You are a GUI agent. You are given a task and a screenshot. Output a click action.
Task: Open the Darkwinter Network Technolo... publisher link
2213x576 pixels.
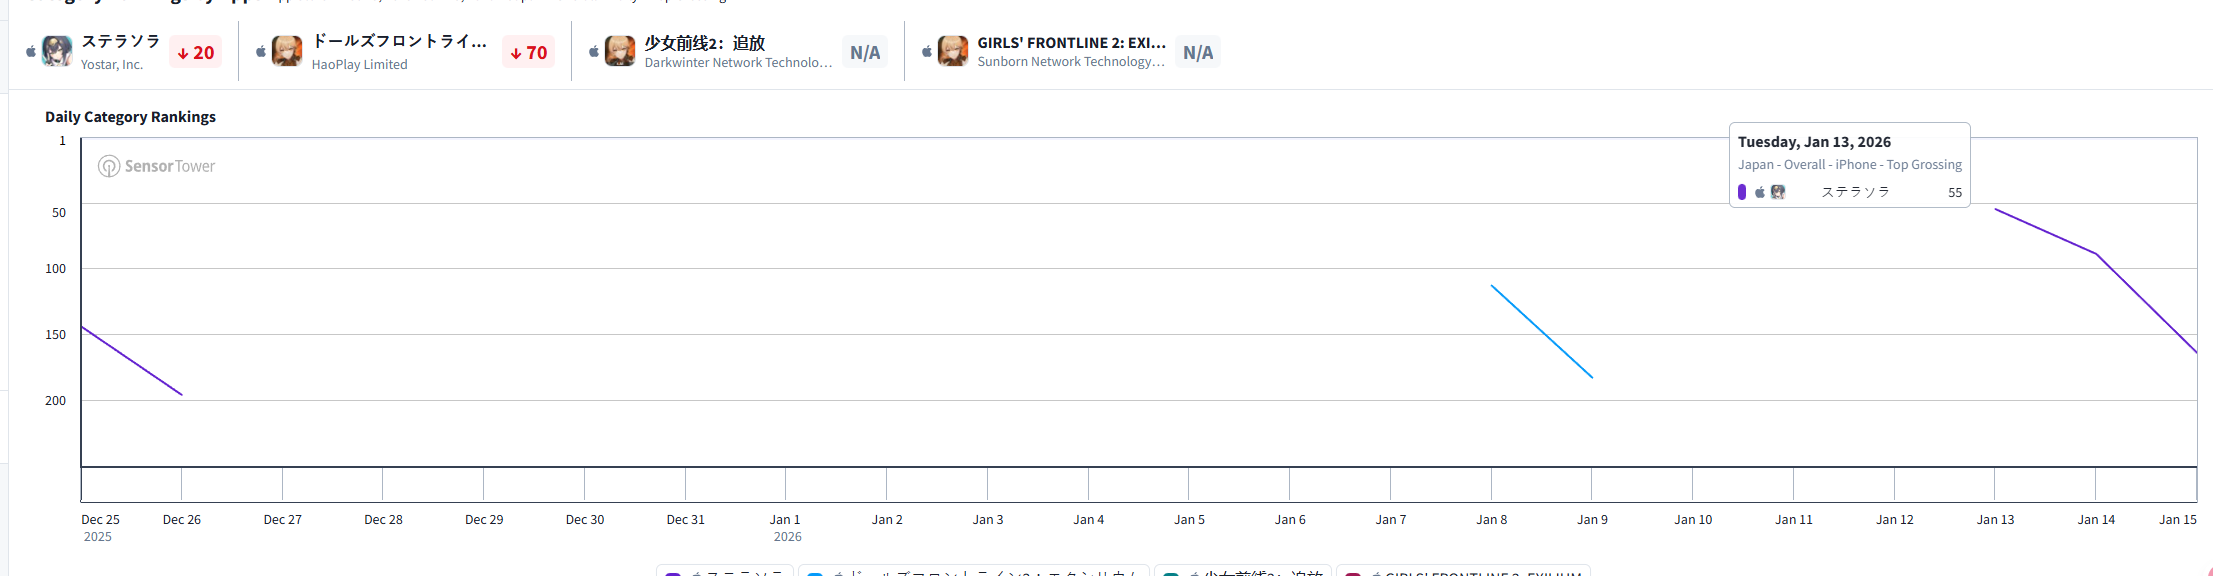pos(738,62)
